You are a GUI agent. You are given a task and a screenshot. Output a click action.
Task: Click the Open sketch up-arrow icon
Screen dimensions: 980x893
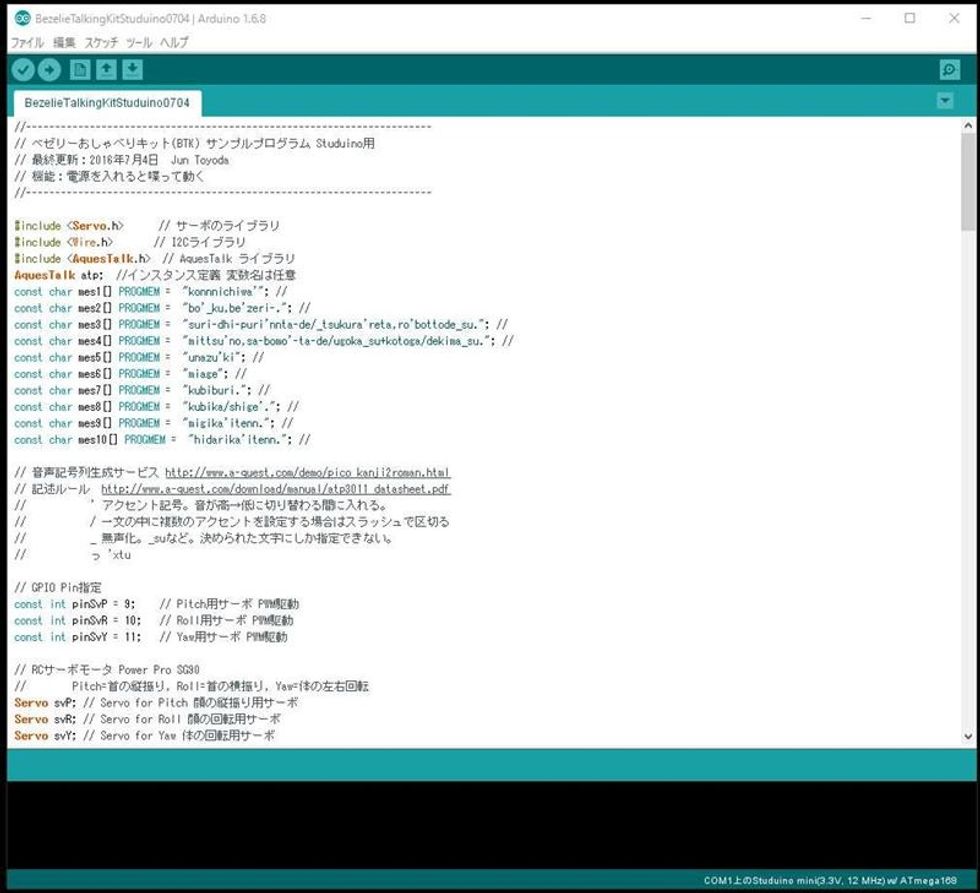[x=106, y=69]
